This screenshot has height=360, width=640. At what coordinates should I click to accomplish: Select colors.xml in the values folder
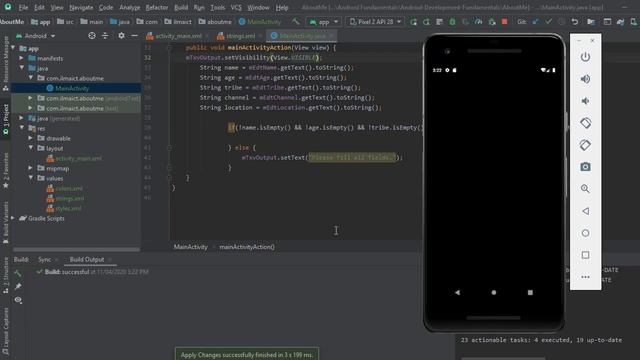click(69, 188)
